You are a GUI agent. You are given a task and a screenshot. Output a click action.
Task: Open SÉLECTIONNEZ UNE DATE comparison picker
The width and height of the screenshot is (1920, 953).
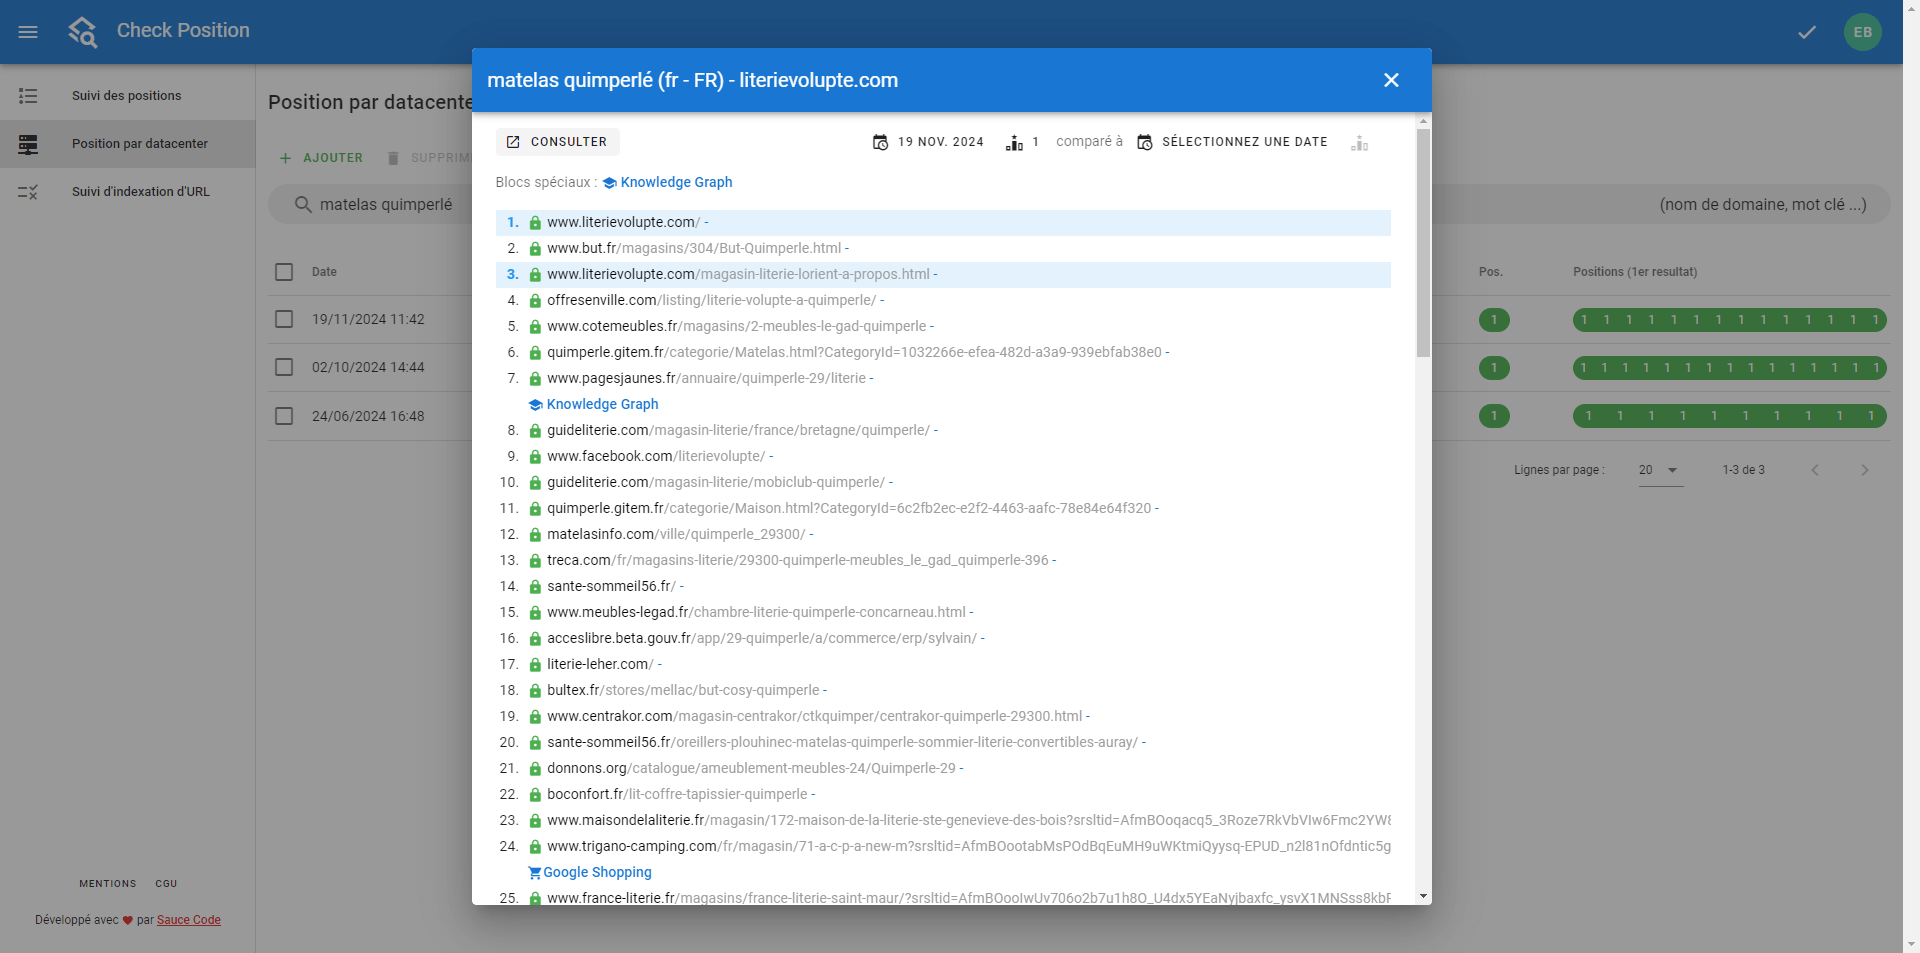(1232, 142)
